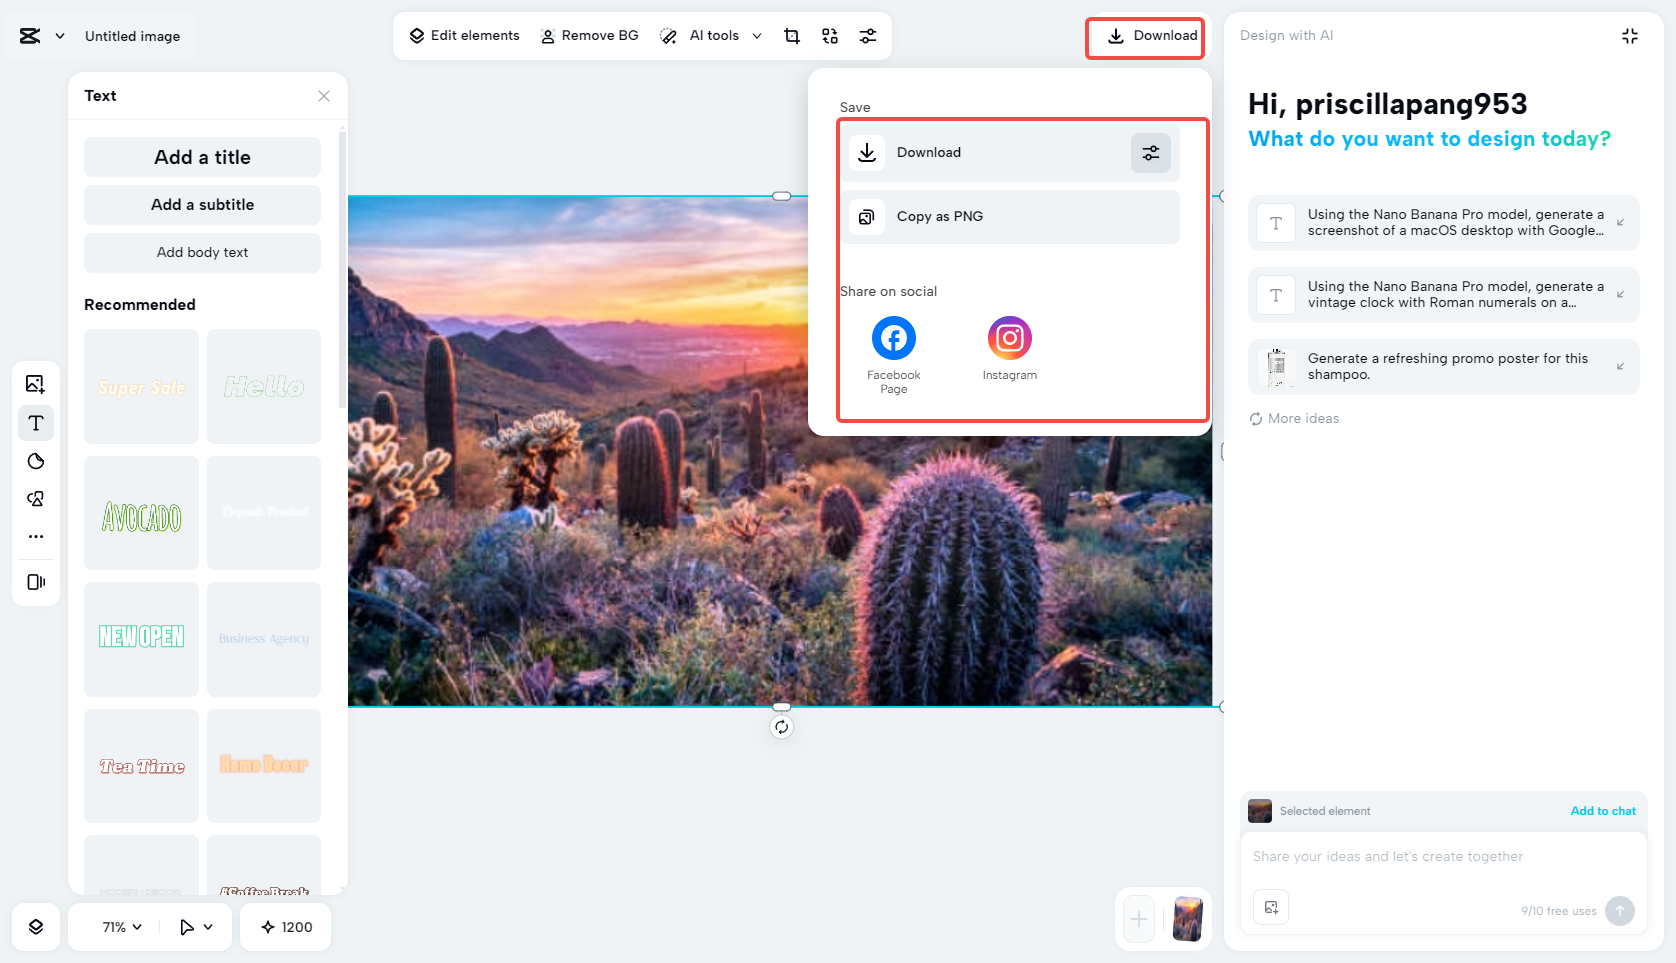Share to Instagram
This screenshot has height=963, width=1676.
click(1010, 349)
